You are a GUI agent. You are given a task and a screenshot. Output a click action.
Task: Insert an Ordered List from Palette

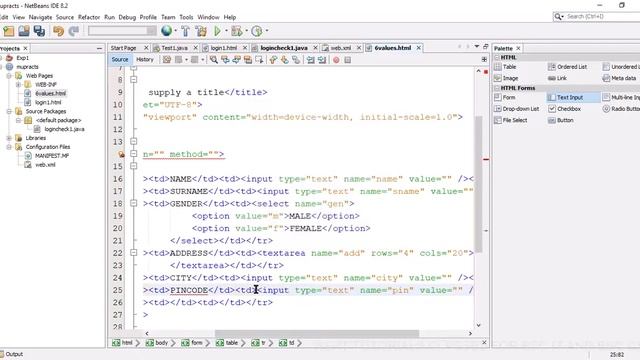tap(567, 67)
